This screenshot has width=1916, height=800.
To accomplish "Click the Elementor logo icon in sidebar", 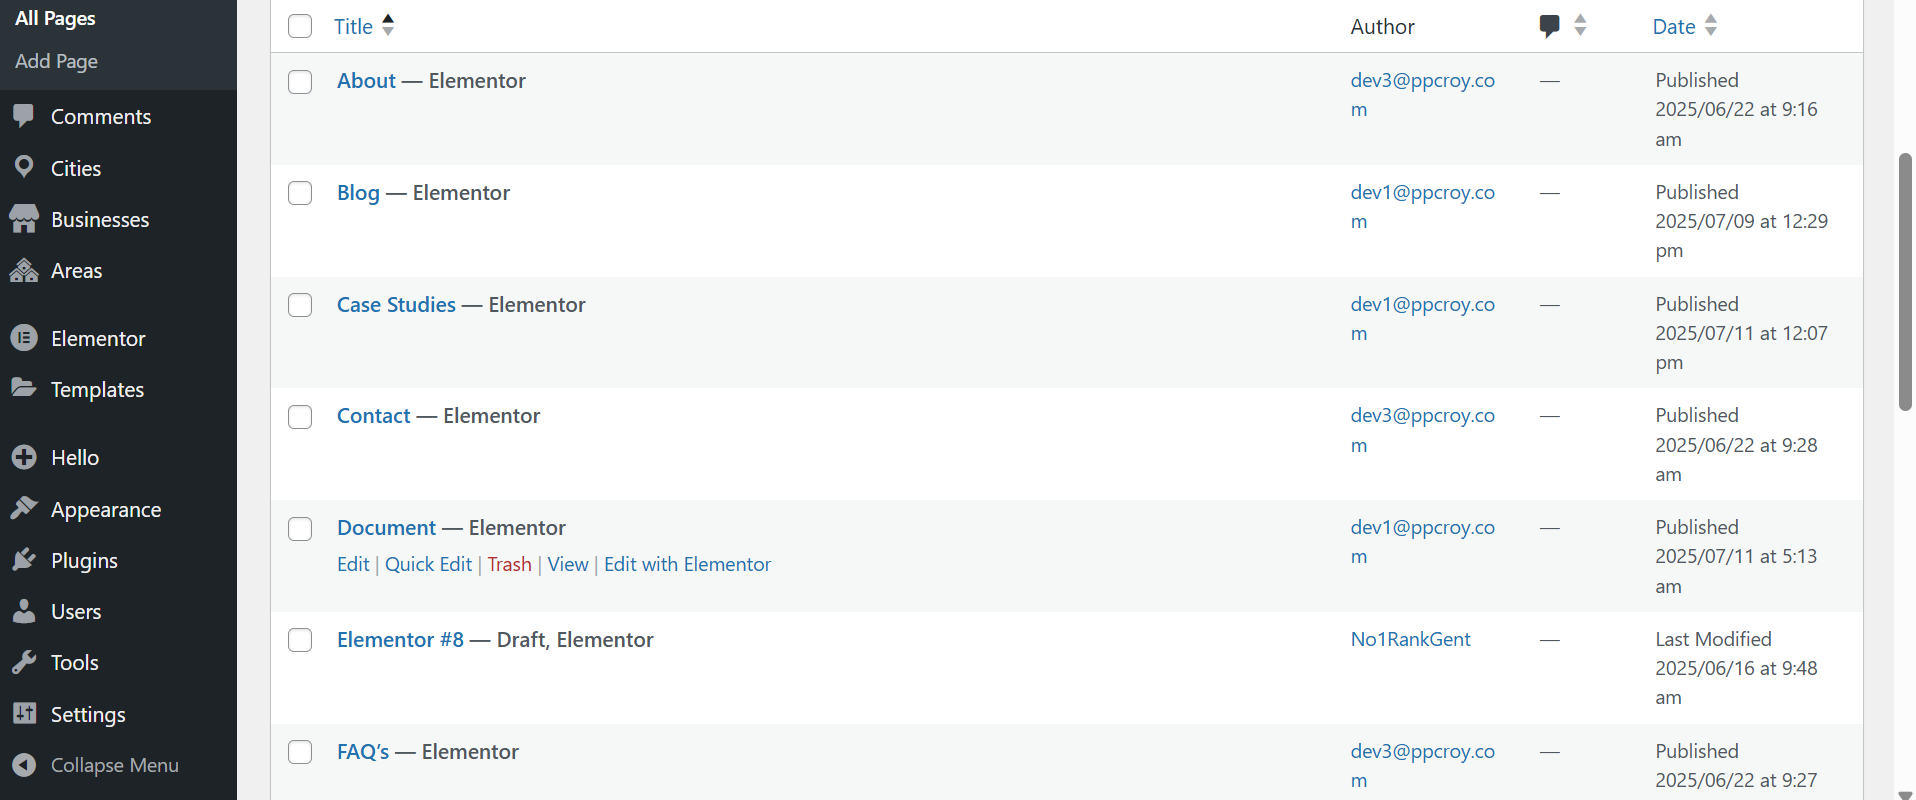I will 24,338.
